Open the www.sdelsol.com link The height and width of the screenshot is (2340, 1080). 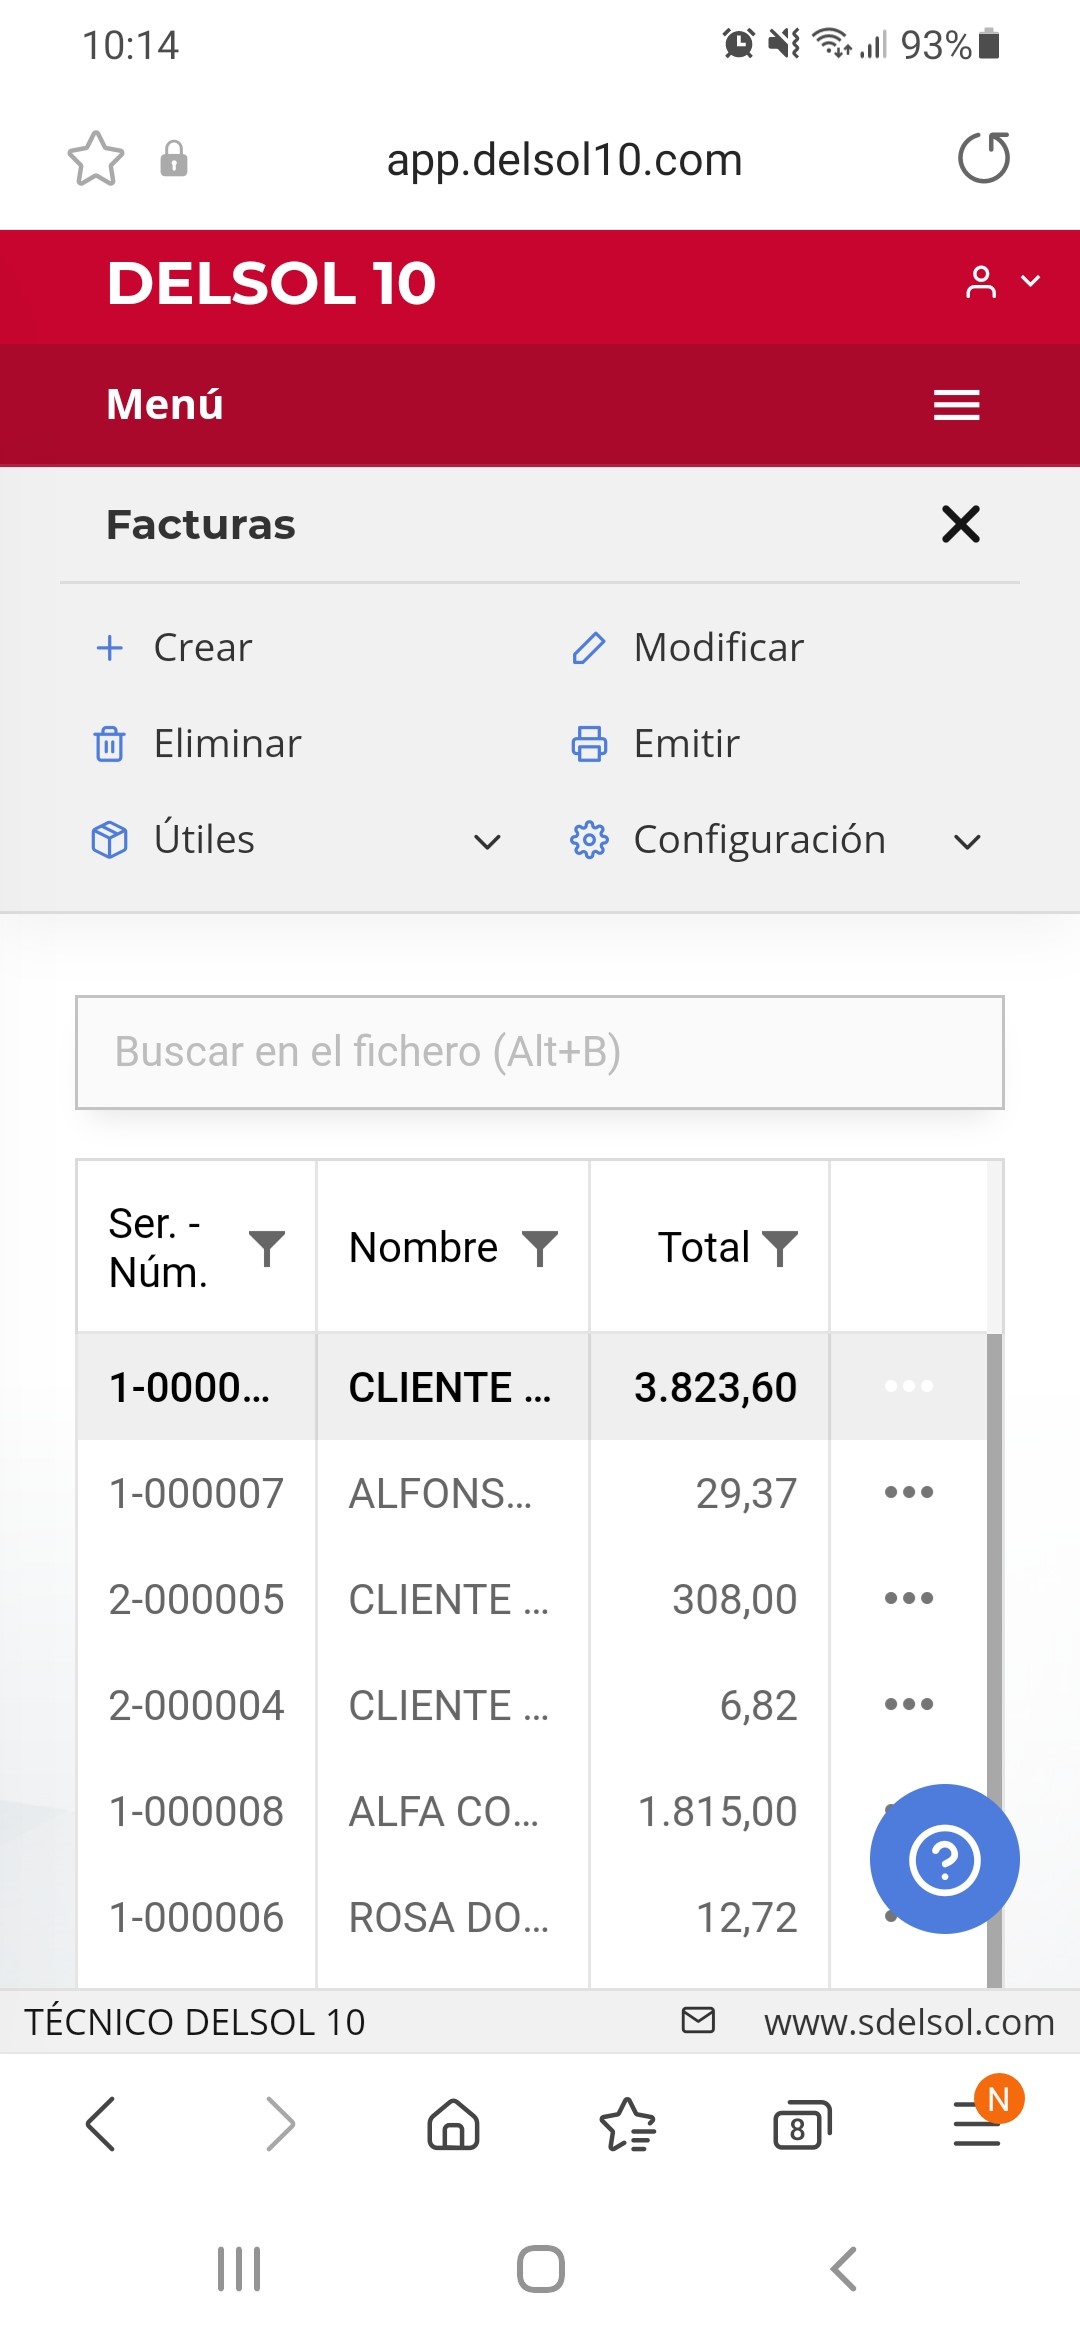tap(908, 2022)
